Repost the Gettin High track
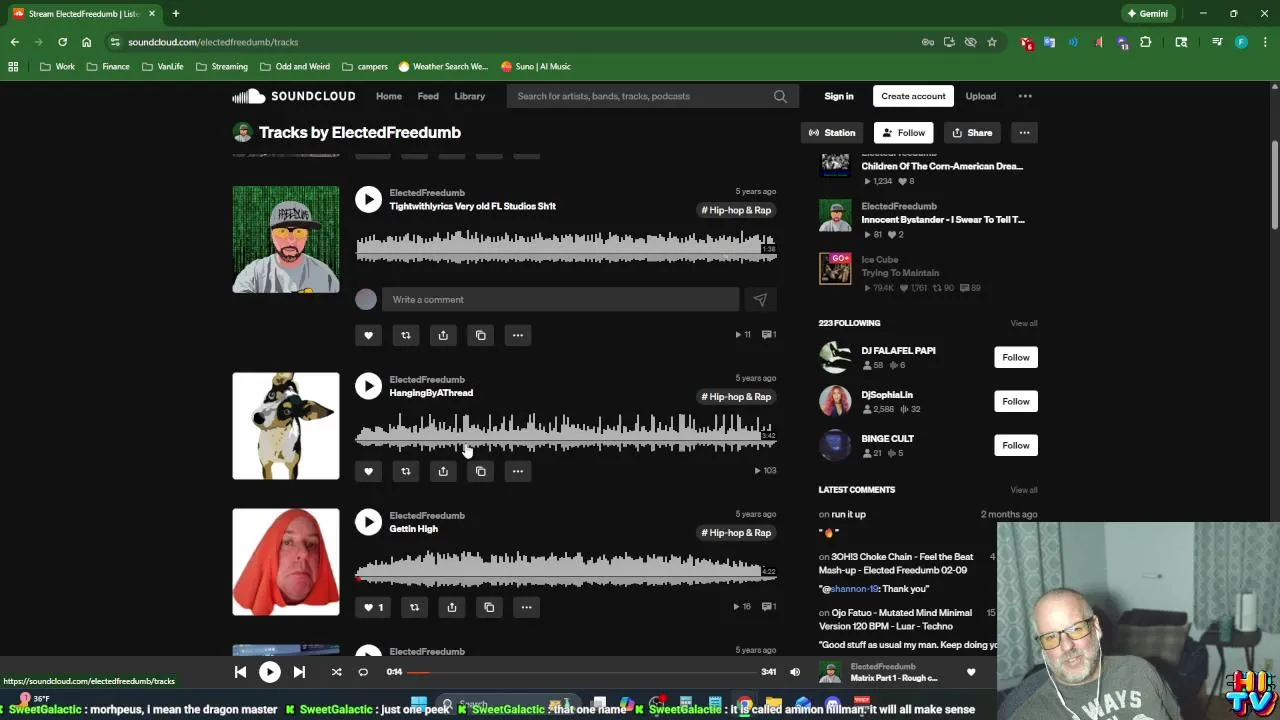The height and width of the screenshot is (720, 1280). click(x=414, y=607)
